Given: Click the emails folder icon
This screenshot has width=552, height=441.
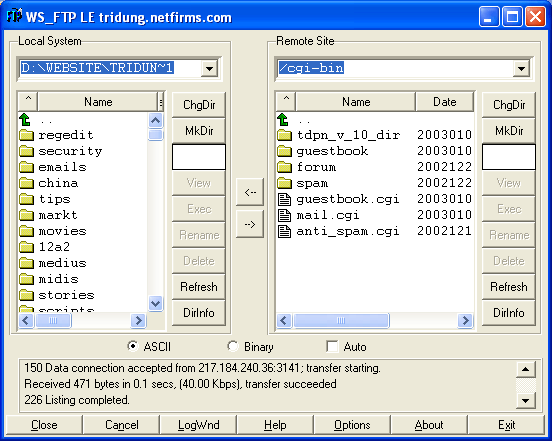Looking at the screenshot, I should click(26, 167).
